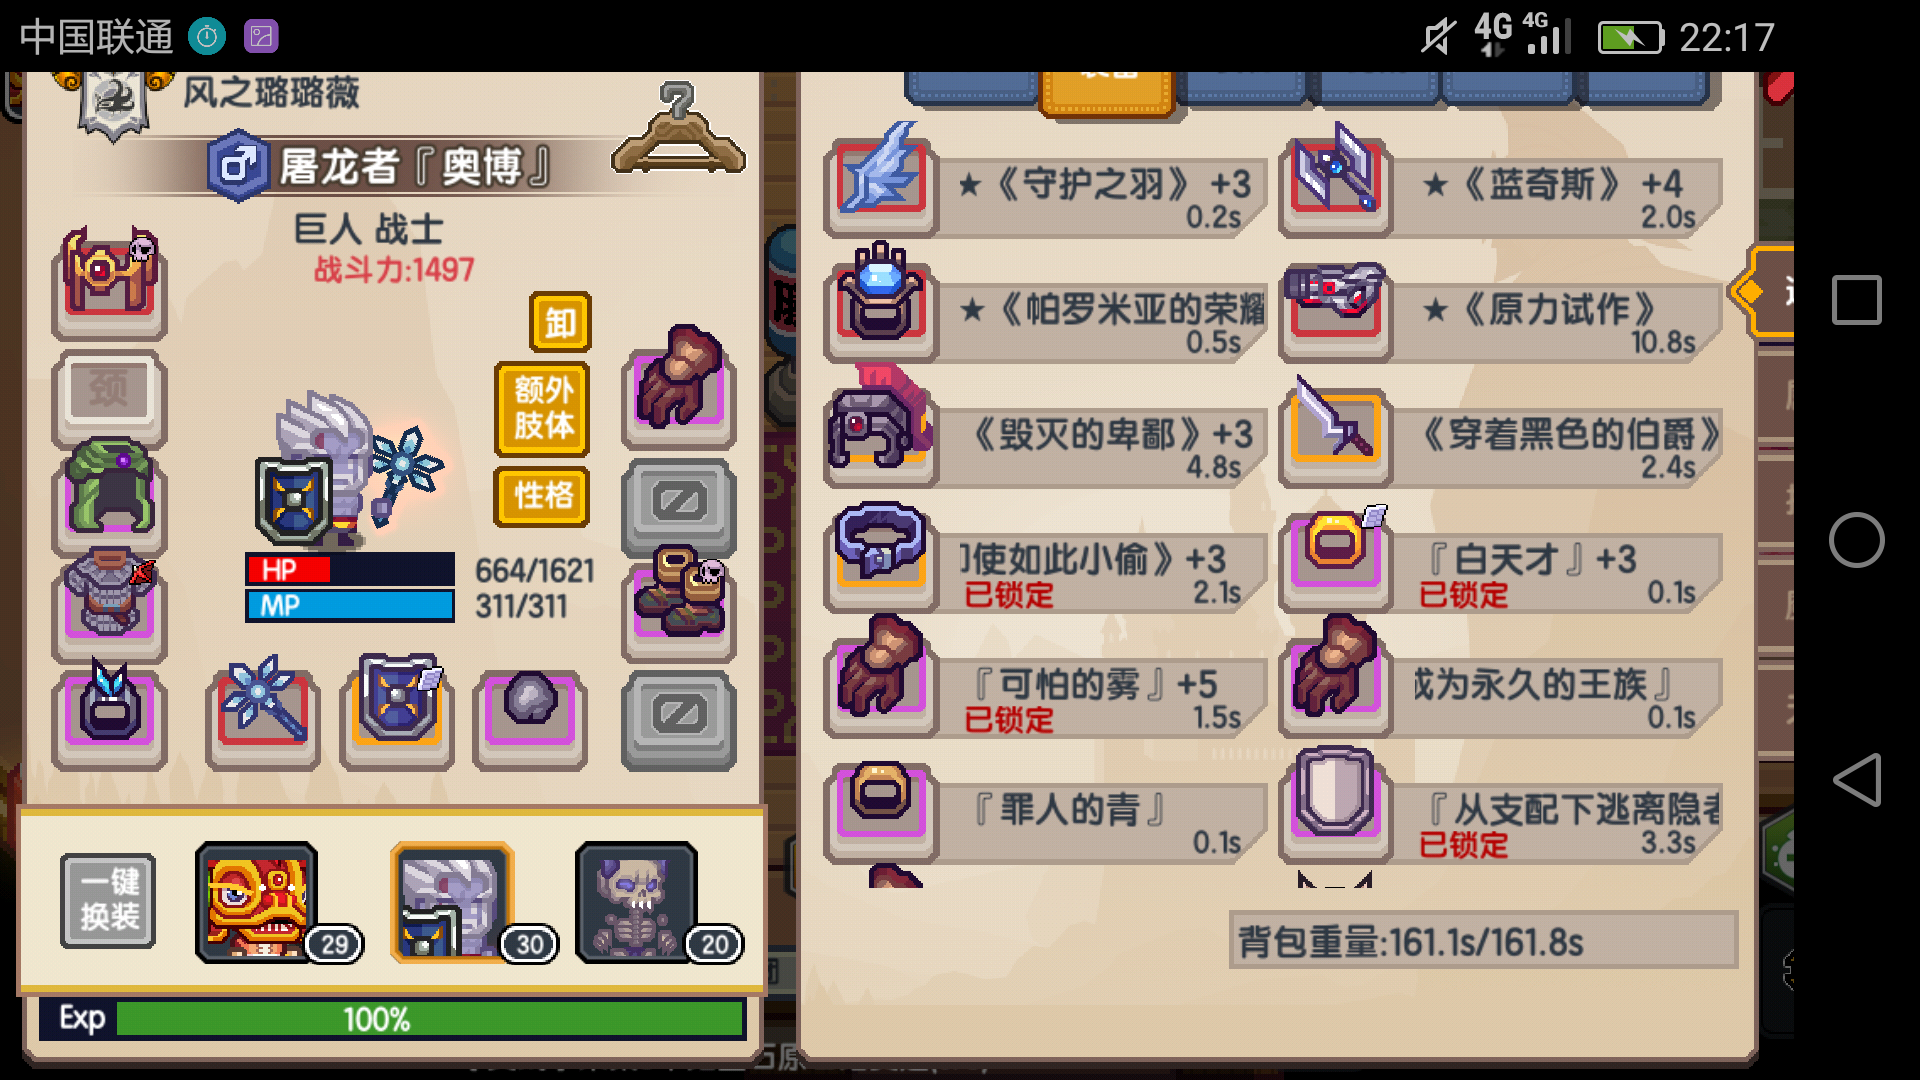Open the 性格 personality button
1920x1080 pixels.
pyautogui.click(x=542, y=496)
